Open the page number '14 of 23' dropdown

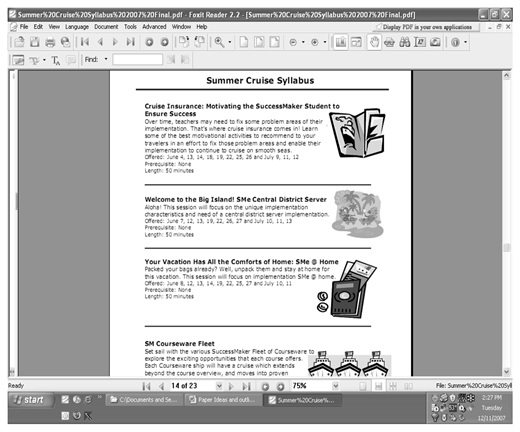(219, 386)
